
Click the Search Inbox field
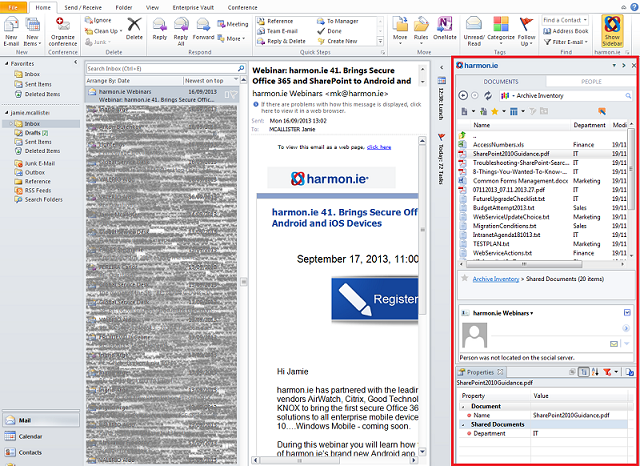(x=162, y=69)
